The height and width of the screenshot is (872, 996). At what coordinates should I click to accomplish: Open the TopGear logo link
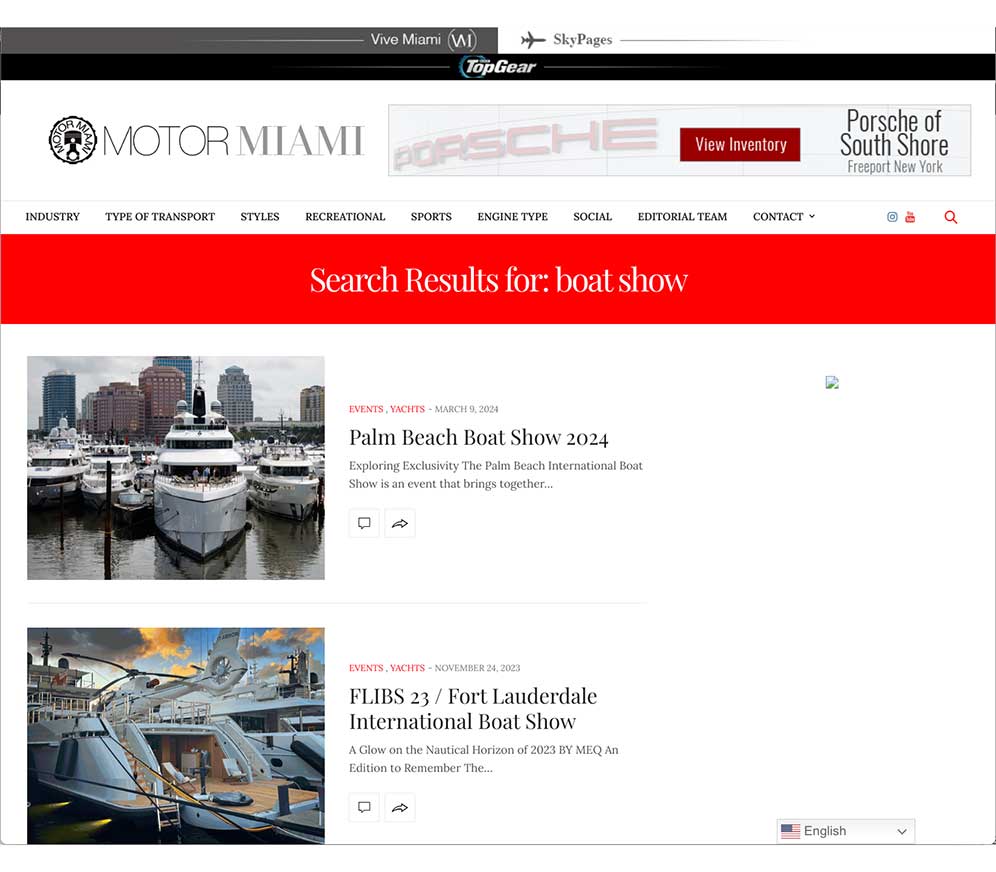click(498, 67)
